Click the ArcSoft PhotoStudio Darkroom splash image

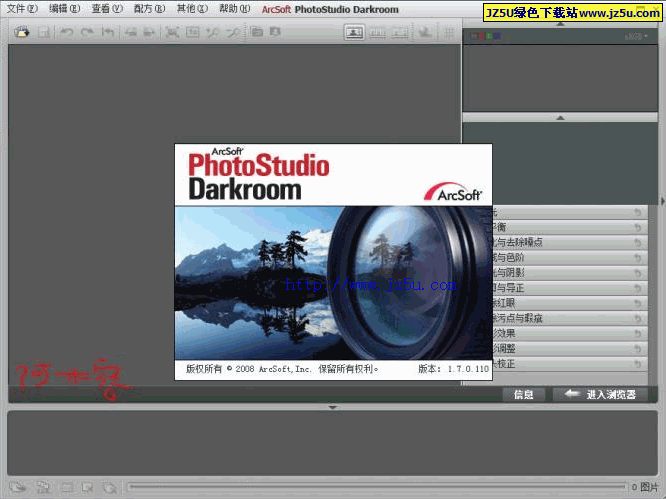point(333,262)
